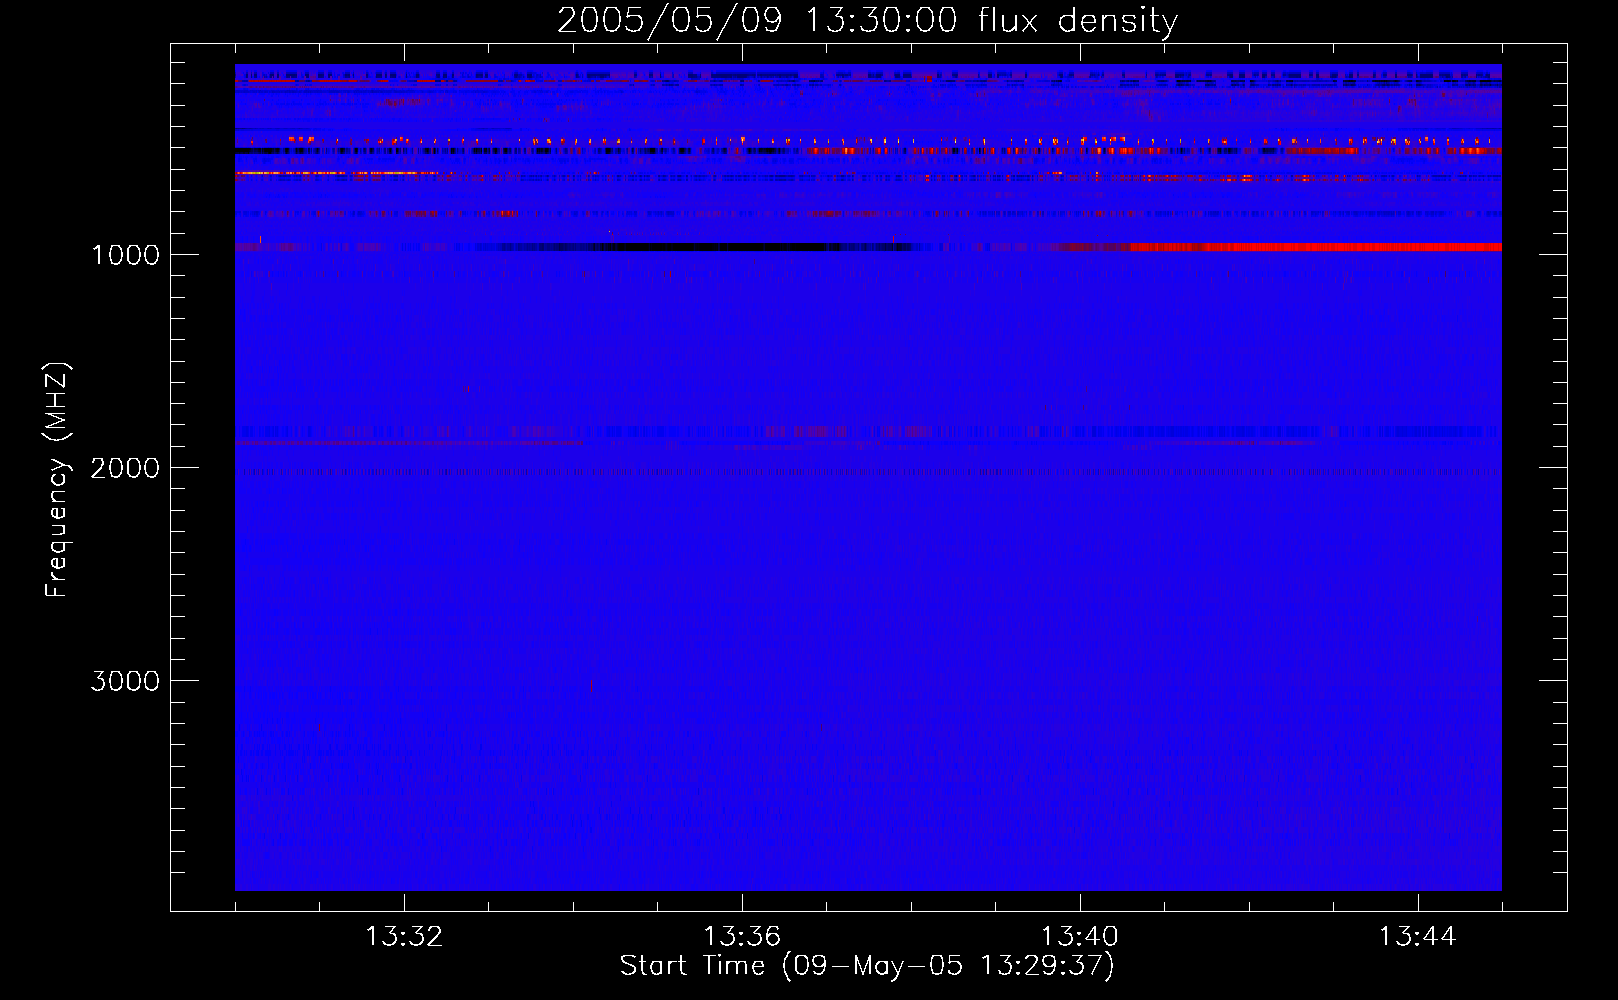Click the "13:36" time tick label

pos(742,937)
